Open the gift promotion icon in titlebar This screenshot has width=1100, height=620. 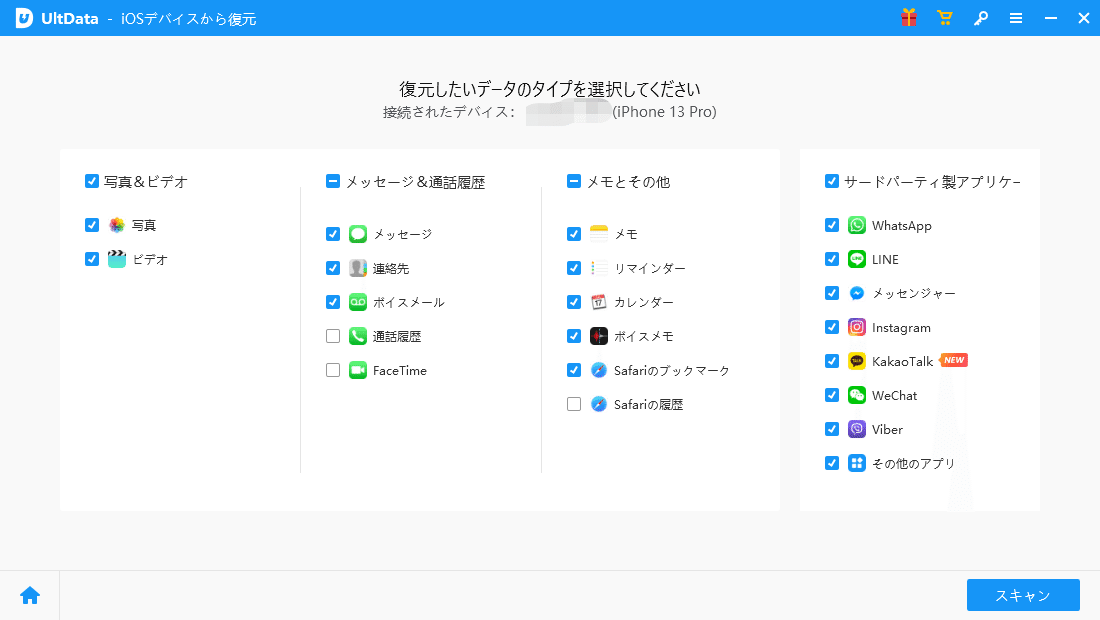click(x=908, y=17)
